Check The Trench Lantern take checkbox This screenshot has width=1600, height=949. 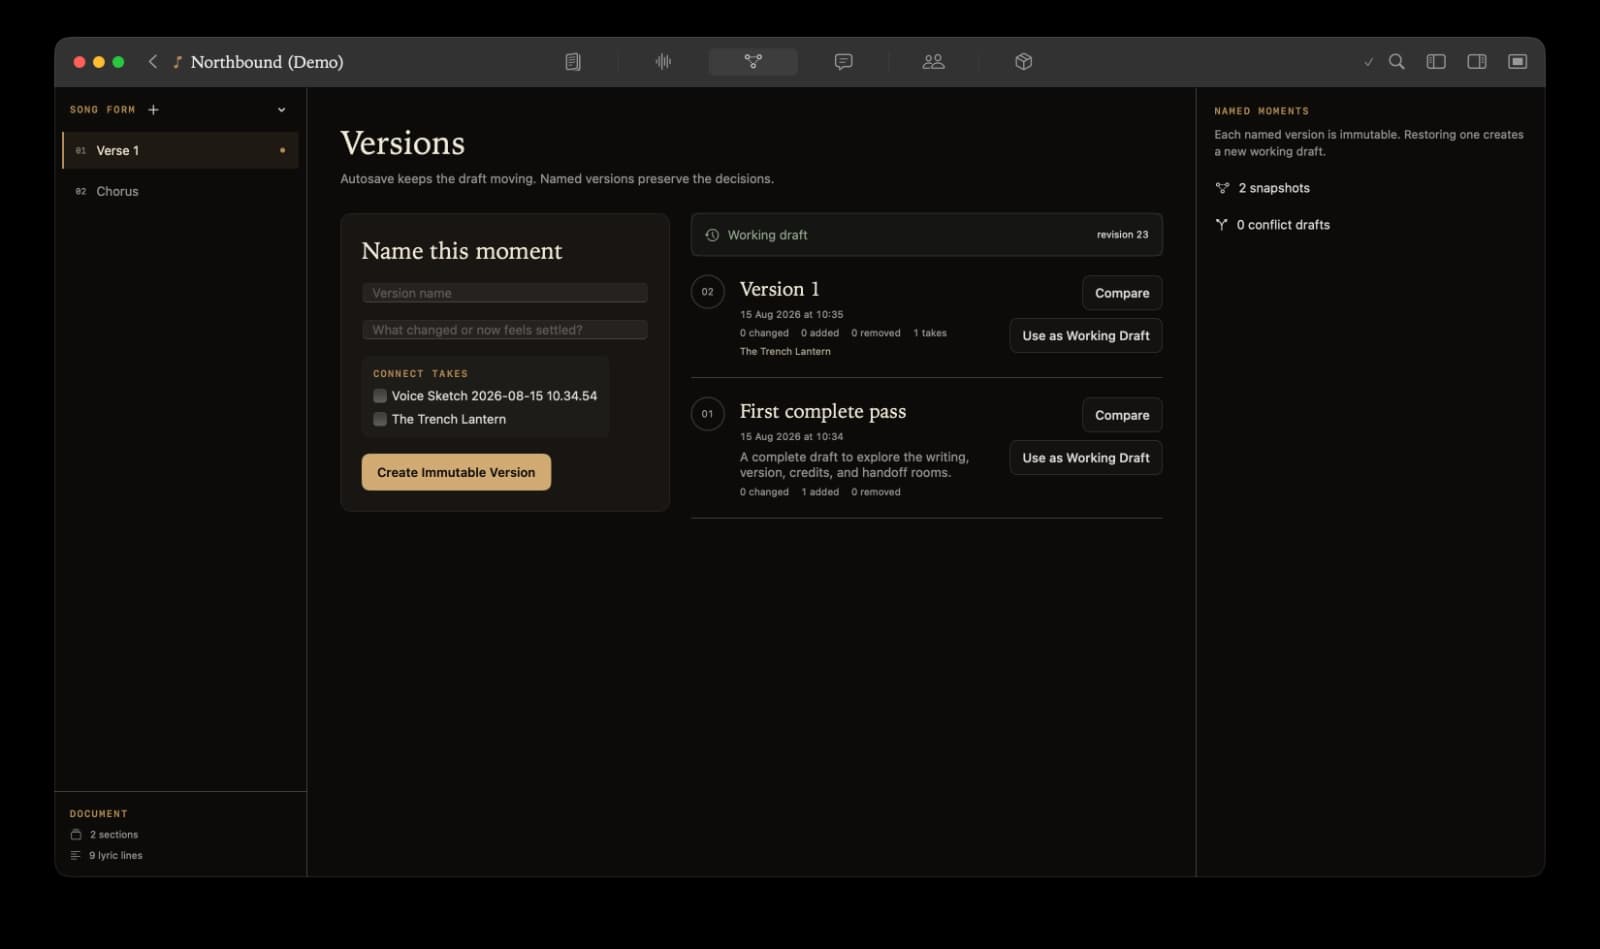coord(380,419)
